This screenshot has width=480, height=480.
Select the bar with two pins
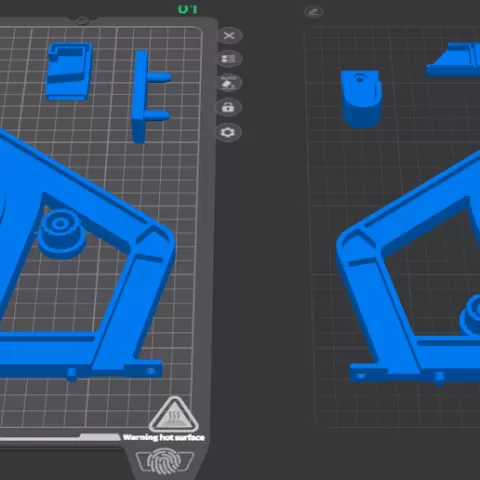(150, 97)
